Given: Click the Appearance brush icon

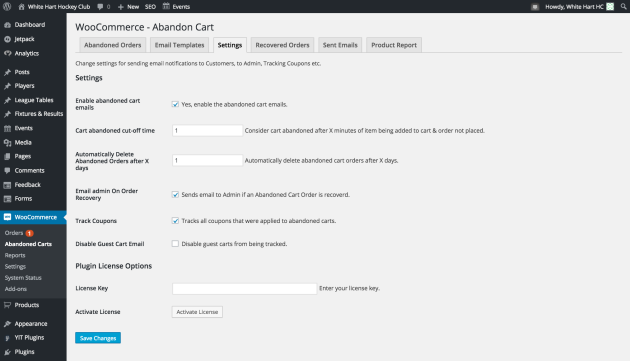Looking at the screenshot, I should click(7, 324).
